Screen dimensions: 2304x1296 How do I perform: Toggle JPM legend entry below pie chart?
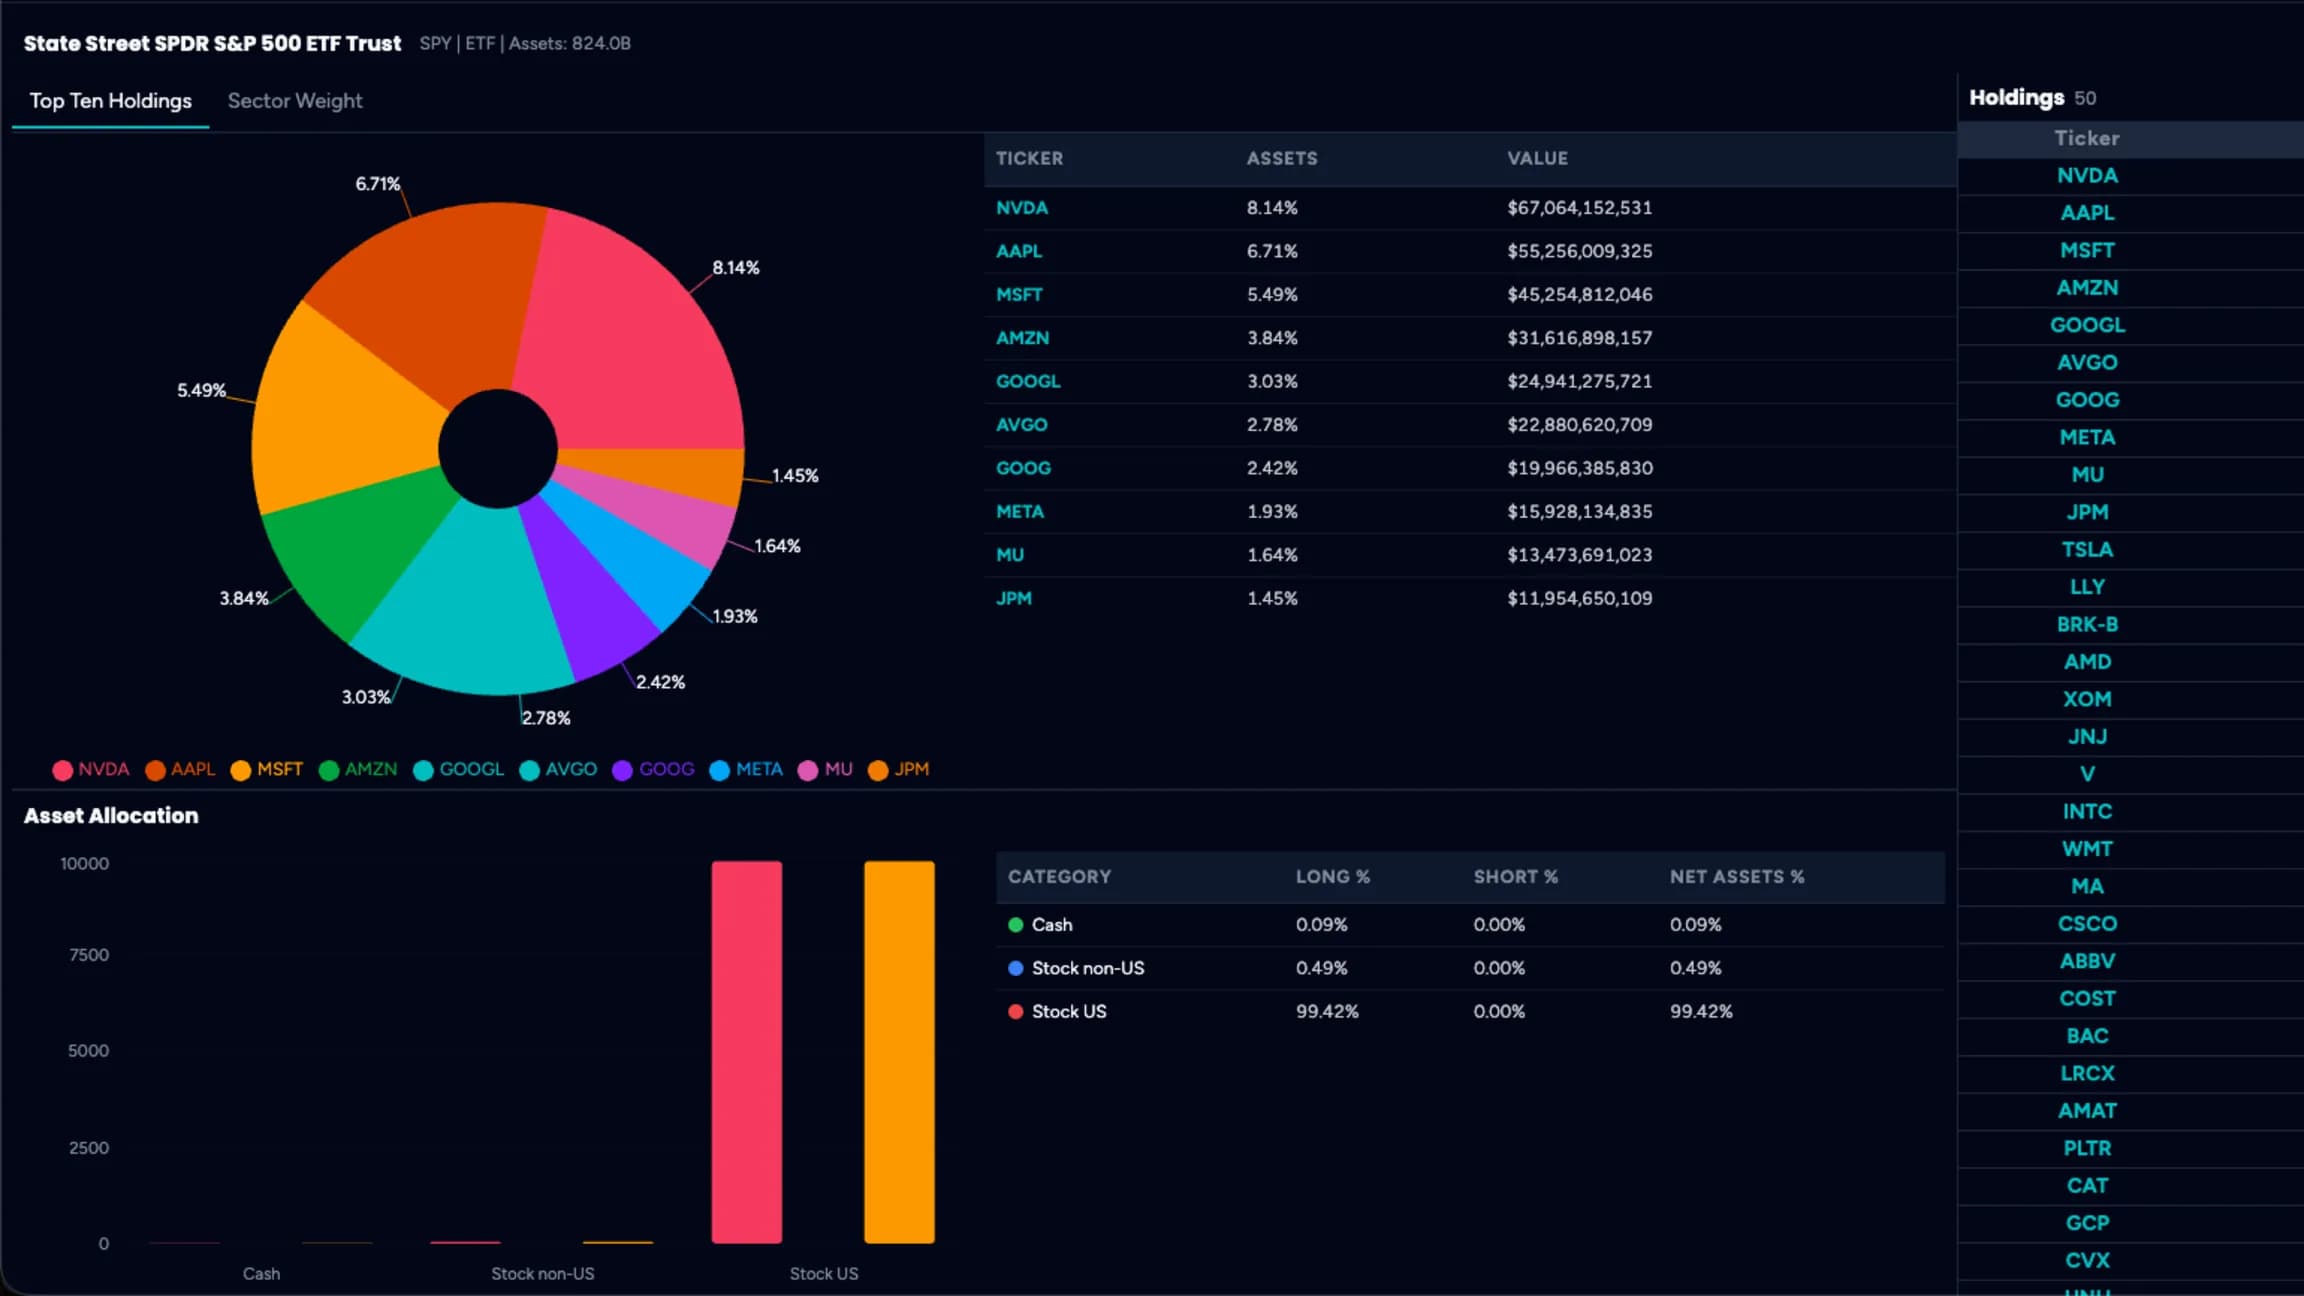[899, 769]
